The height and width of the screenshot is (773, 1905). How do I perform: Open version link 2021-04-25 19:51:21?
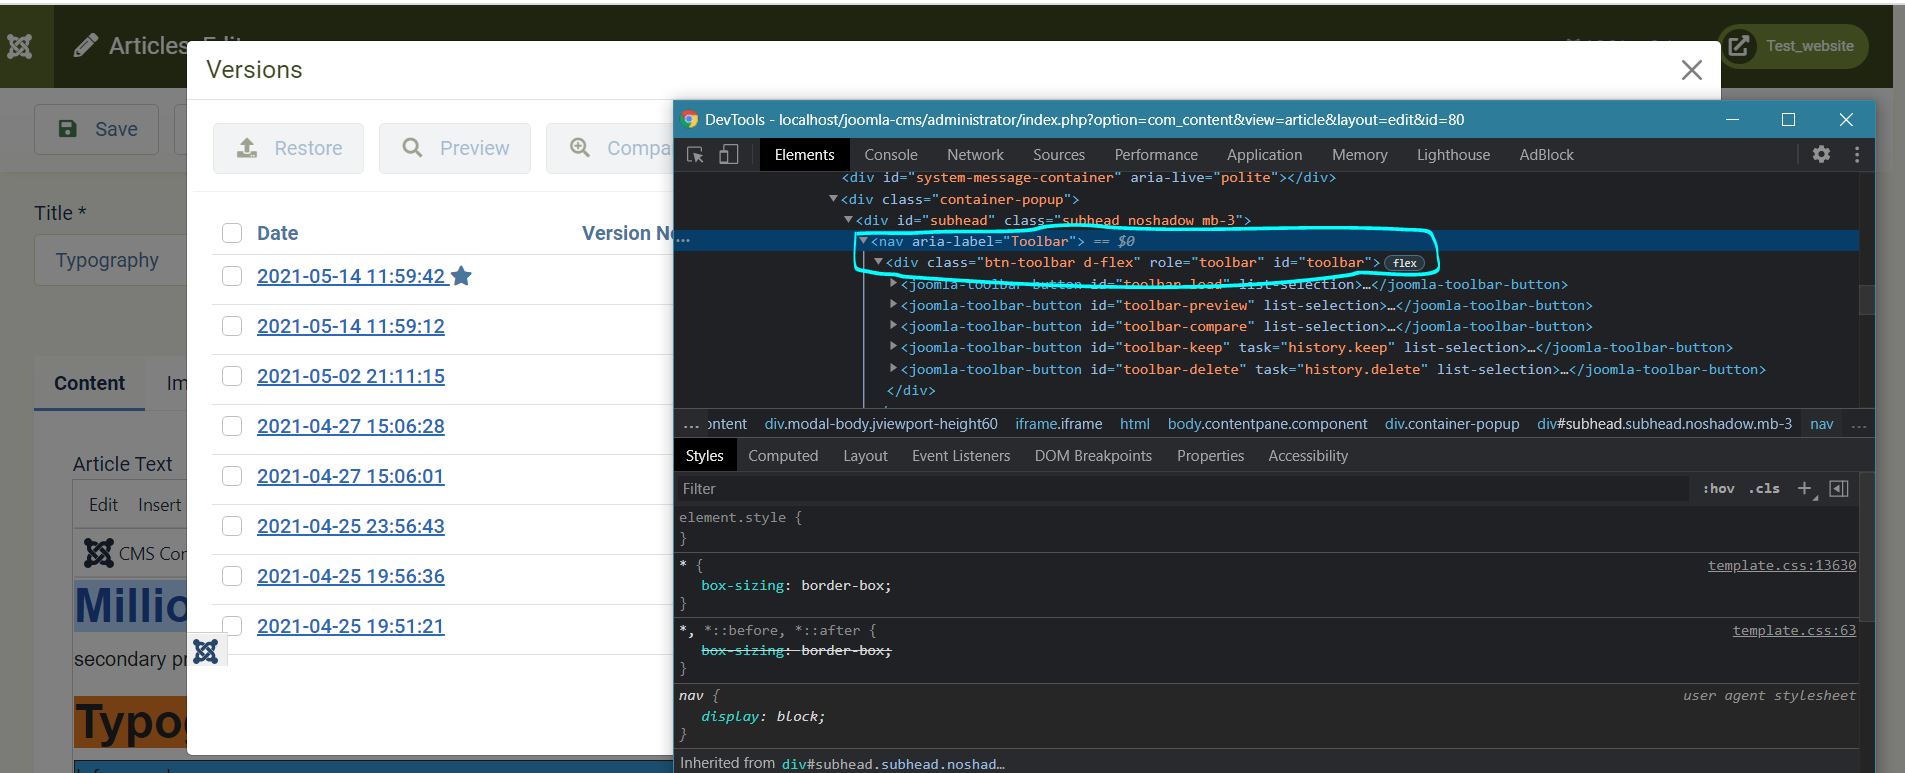tap(351, 626)
